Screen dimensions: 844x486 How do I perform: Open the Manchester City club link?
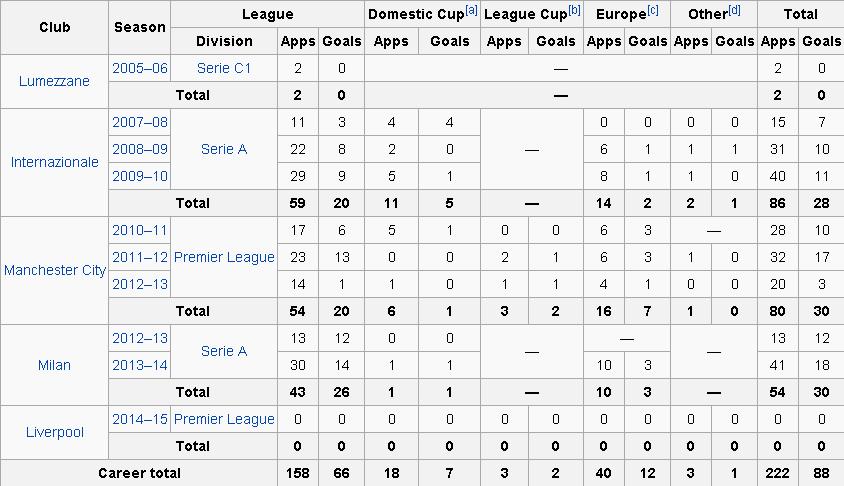coord(54,270)
